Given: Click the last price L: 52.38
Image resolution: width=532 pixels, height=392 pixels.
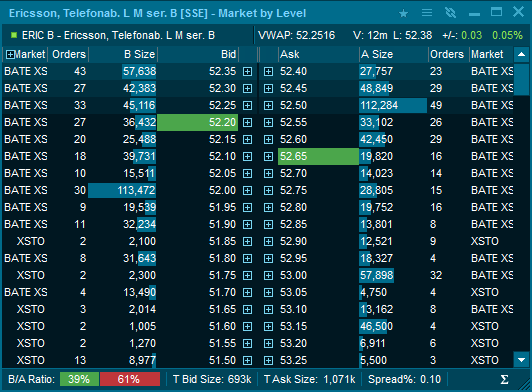Looking at the screenshot, I should point(413,35).
